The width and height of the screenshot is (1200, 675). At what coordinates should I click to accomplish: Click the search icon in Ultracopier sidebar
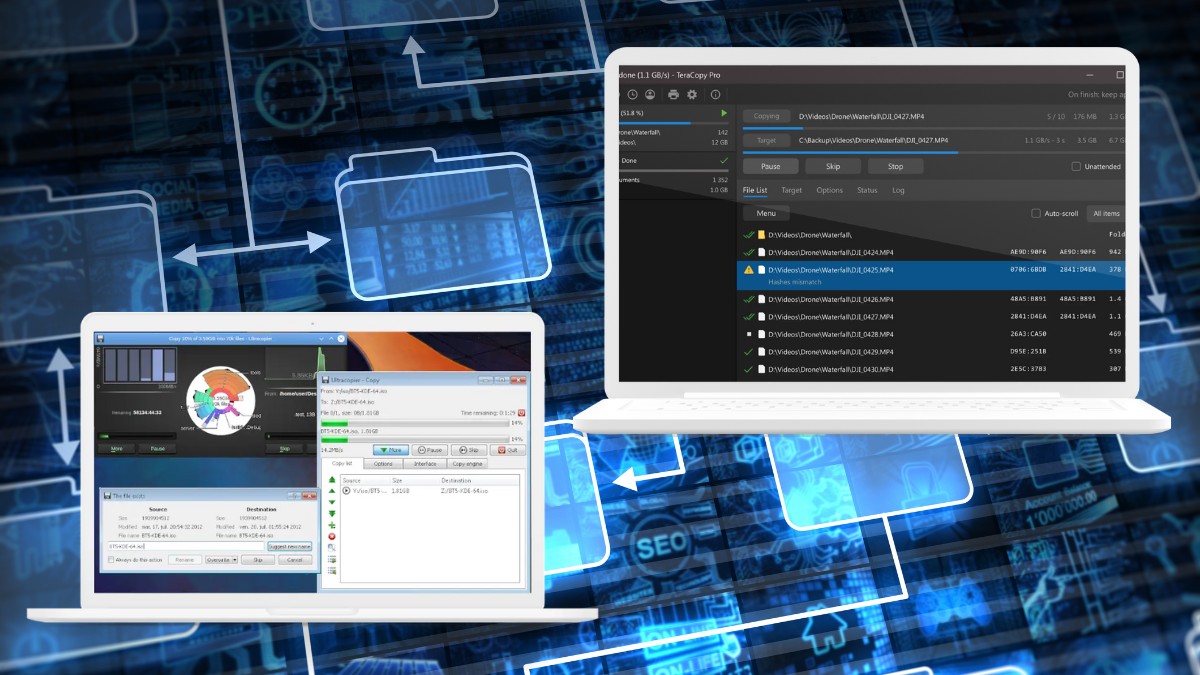[x=332, y=548]
